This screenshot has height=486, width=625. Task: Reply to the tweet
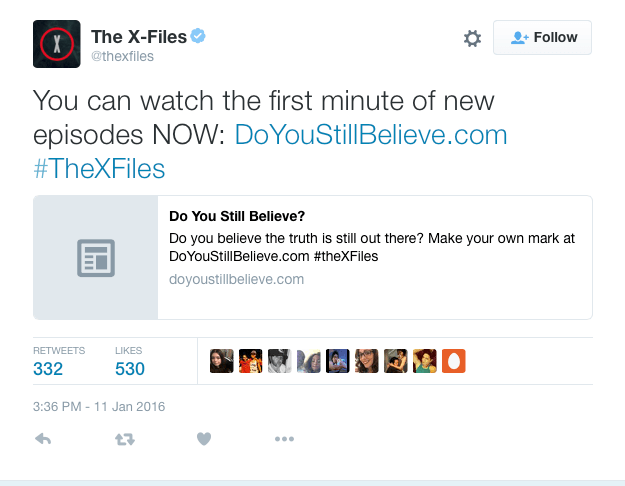tap(44, 439)
